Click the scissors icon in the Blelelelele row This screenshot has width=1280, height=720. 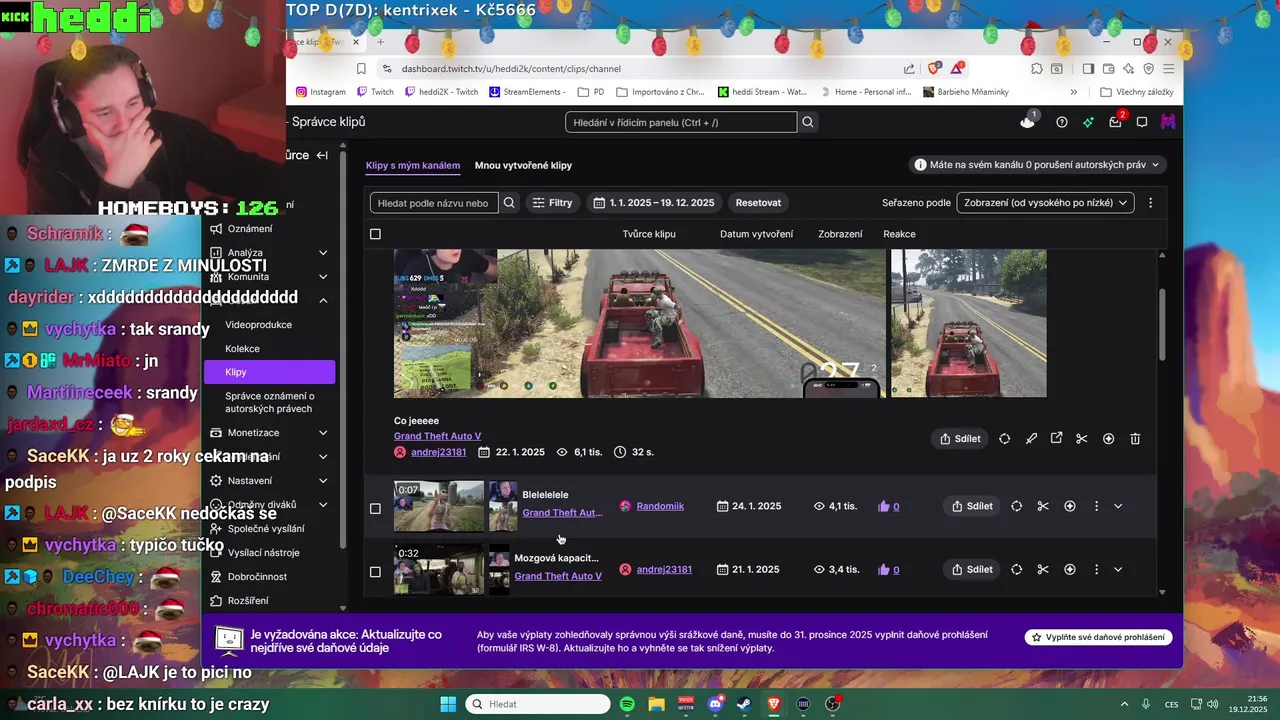[1043, 506]
